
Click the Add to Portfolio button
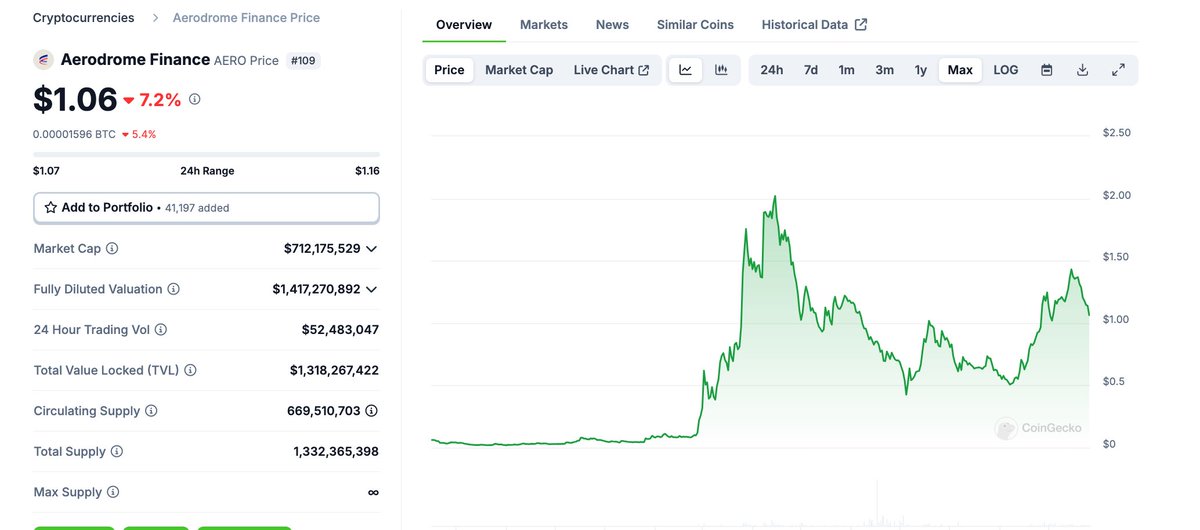[206, 207]
